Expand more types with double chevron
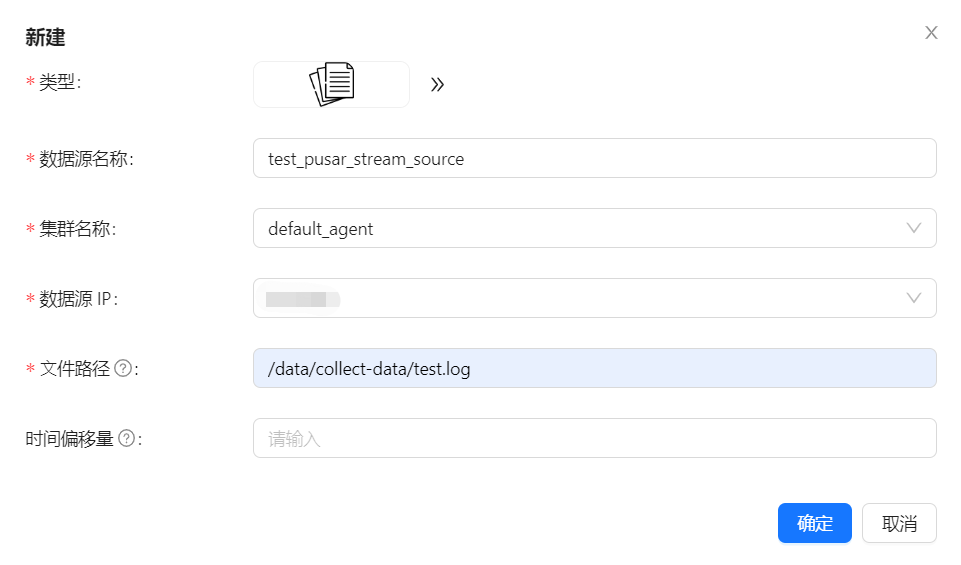 click(x=437, y=85)
